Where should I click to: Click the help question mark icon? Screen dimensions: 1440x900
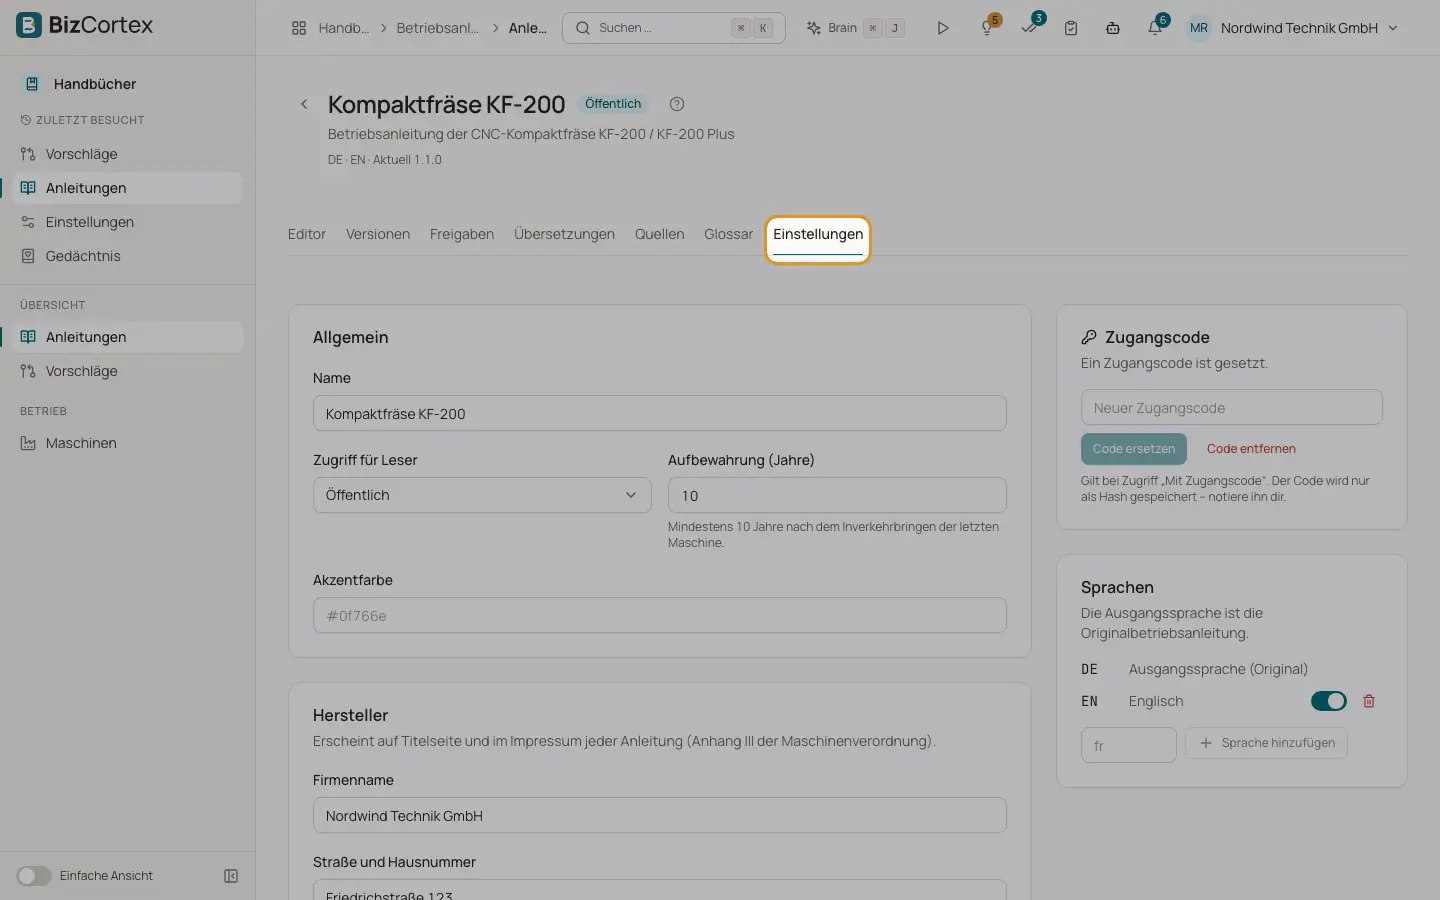point(677,104)
